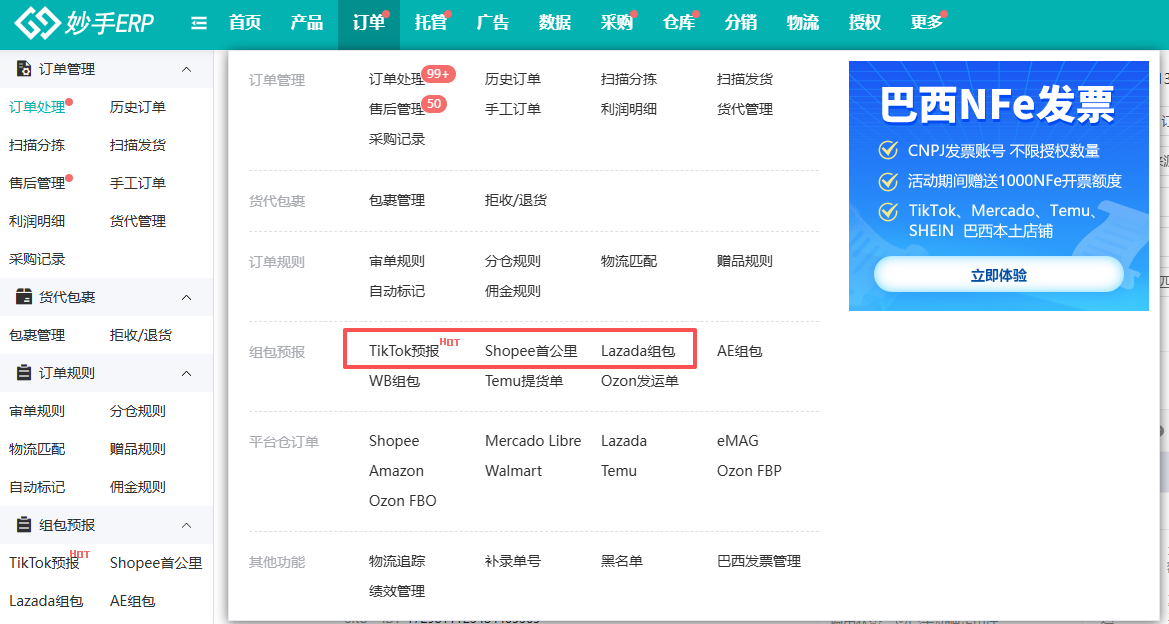
Task: Click the 妙手ERP logo
Action: tap(84, 23)
